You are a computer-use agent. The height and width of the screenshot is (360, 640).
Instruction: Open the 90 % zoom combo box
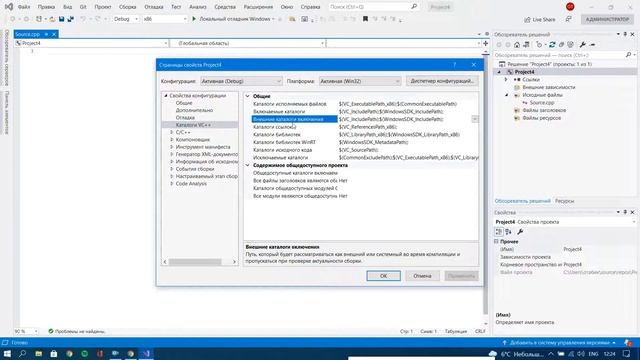(27, 331)
